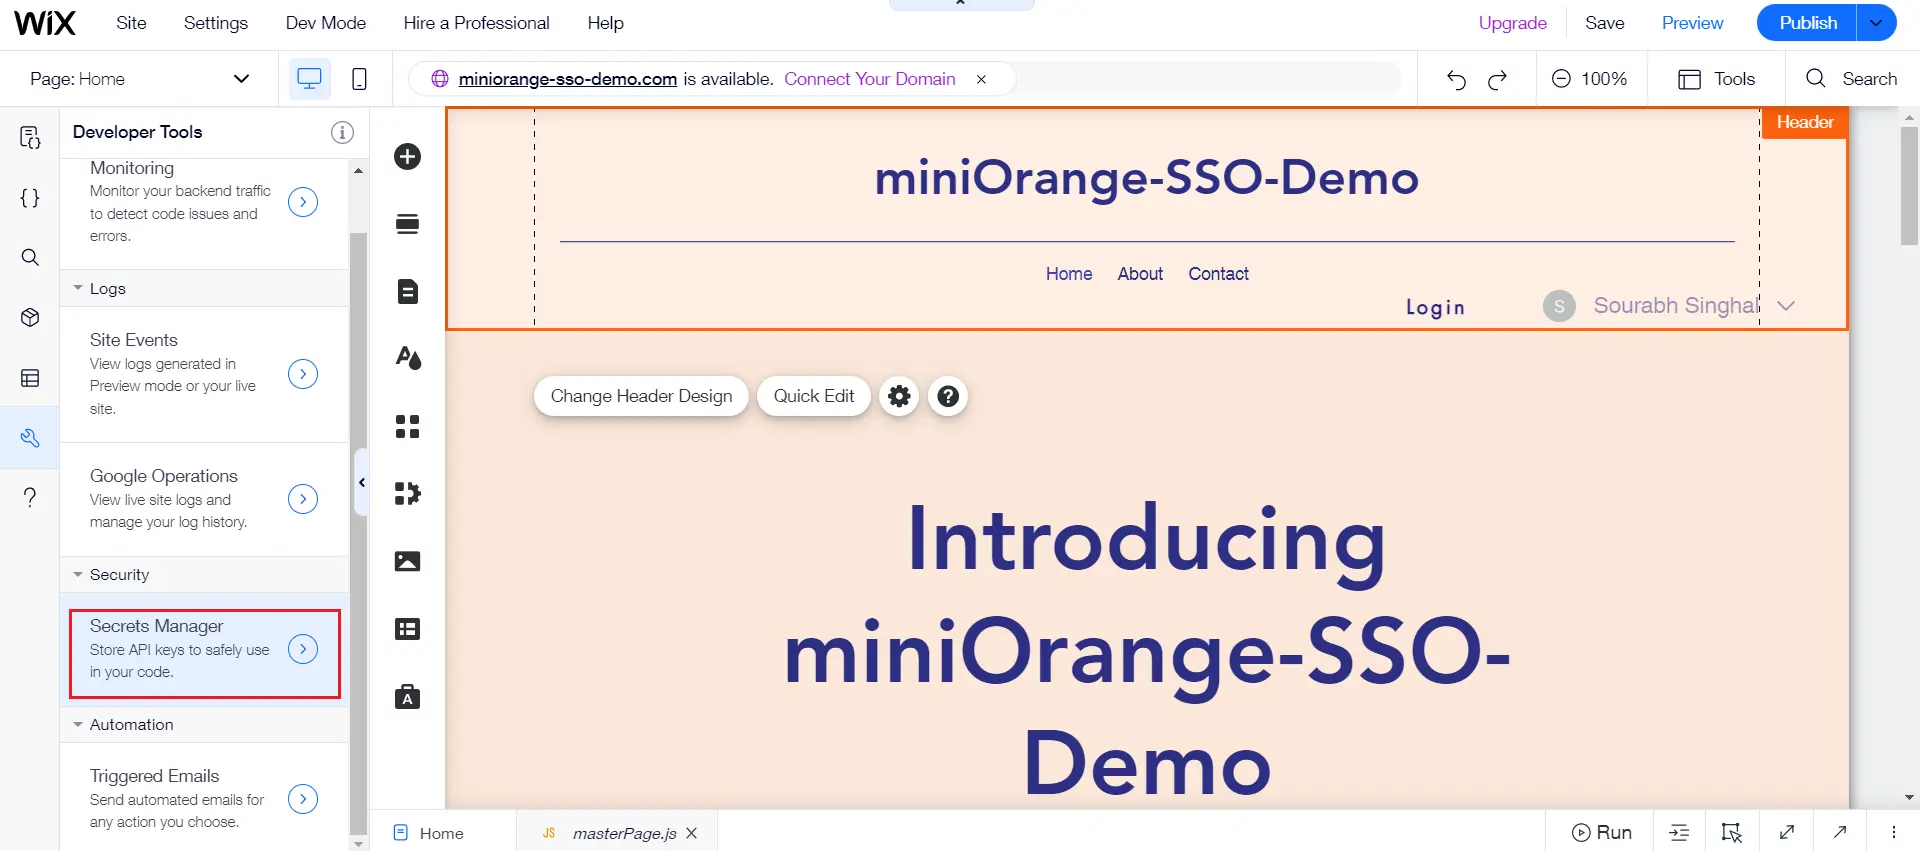Click the code panel expand icon

click(1786, 832)
